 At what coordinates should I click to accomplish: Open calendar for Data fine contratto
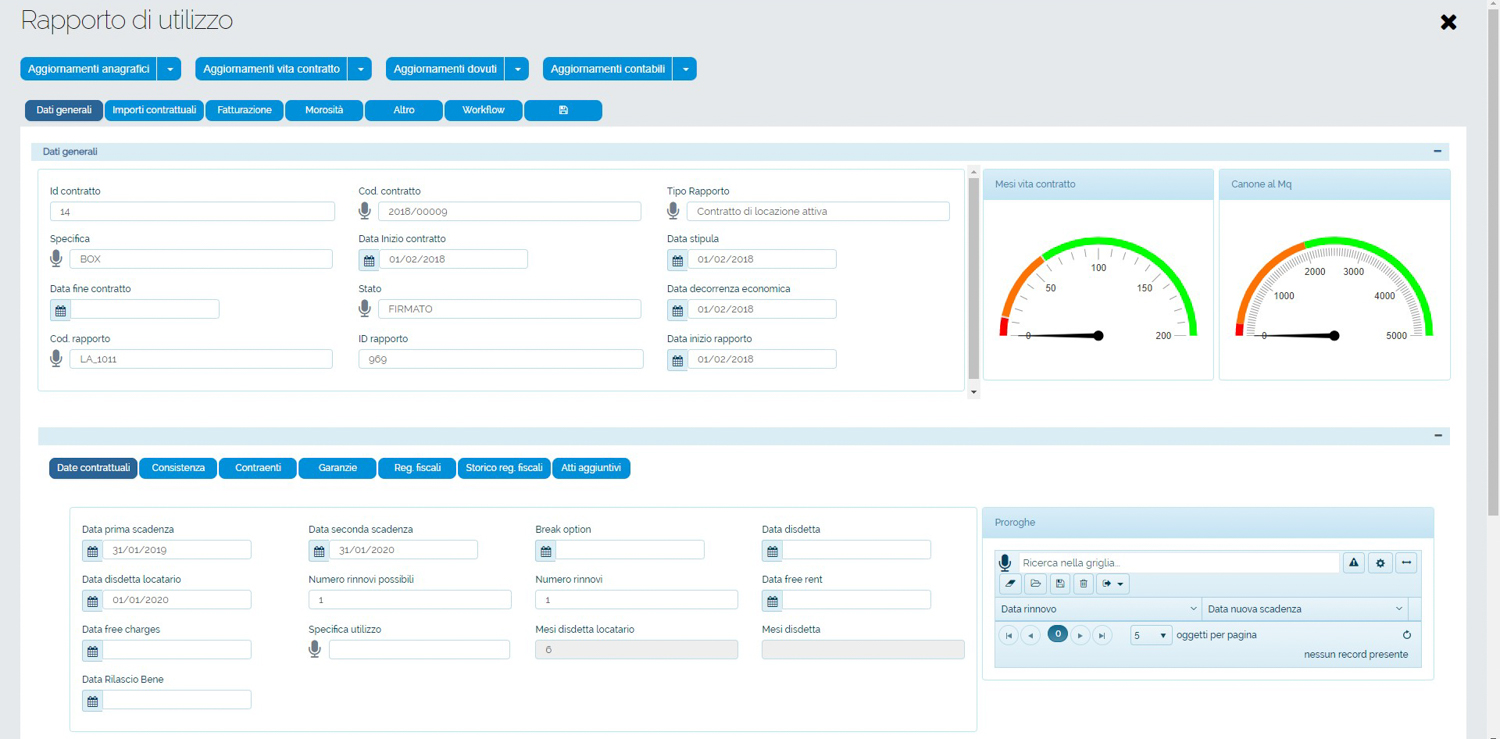(61, 310)
